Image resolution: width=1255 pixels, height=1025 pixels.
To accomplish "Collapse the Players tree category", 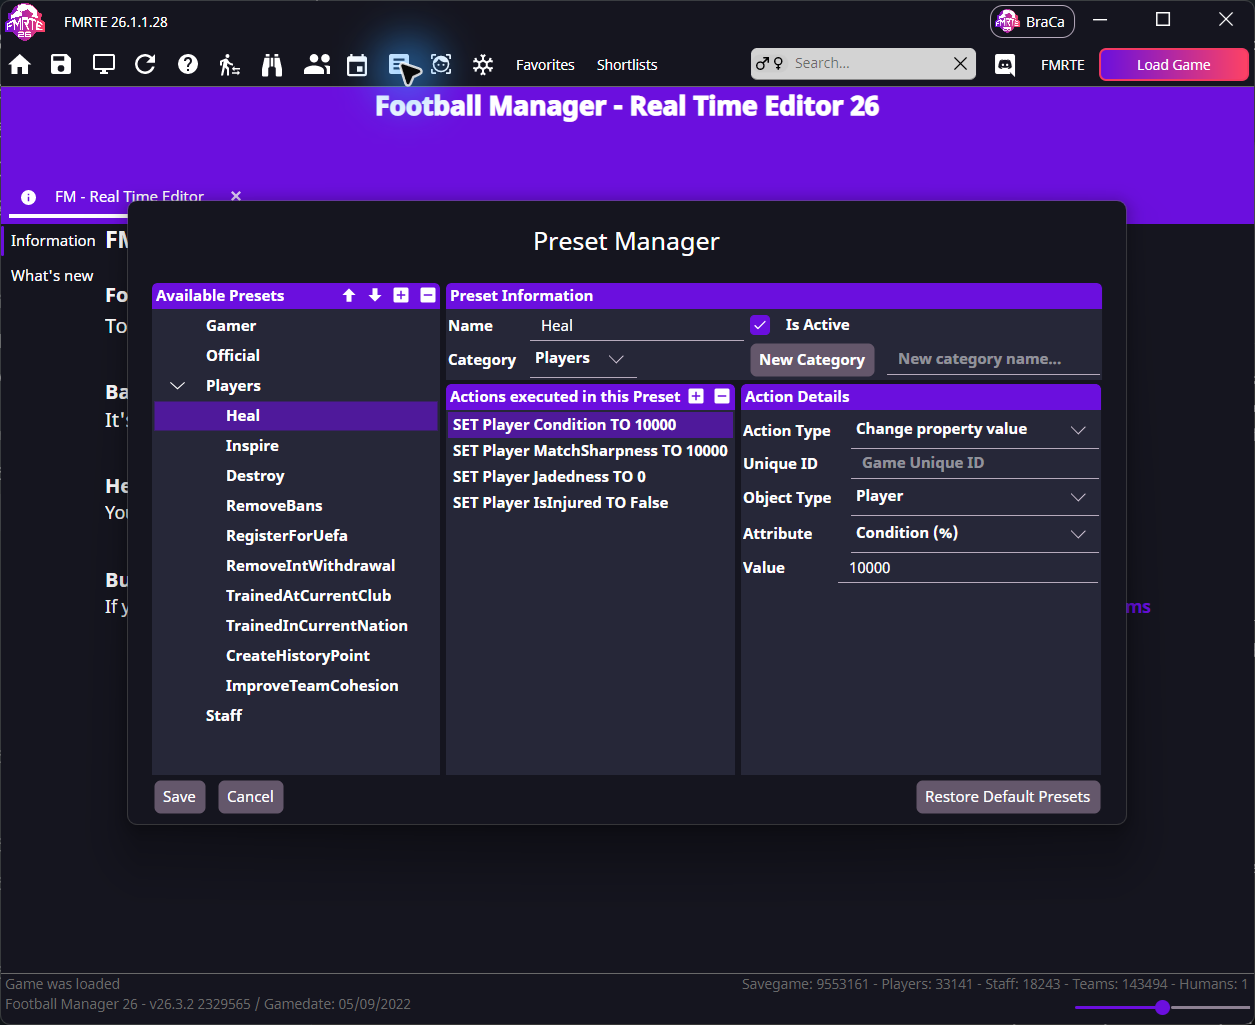I will 178,386.
